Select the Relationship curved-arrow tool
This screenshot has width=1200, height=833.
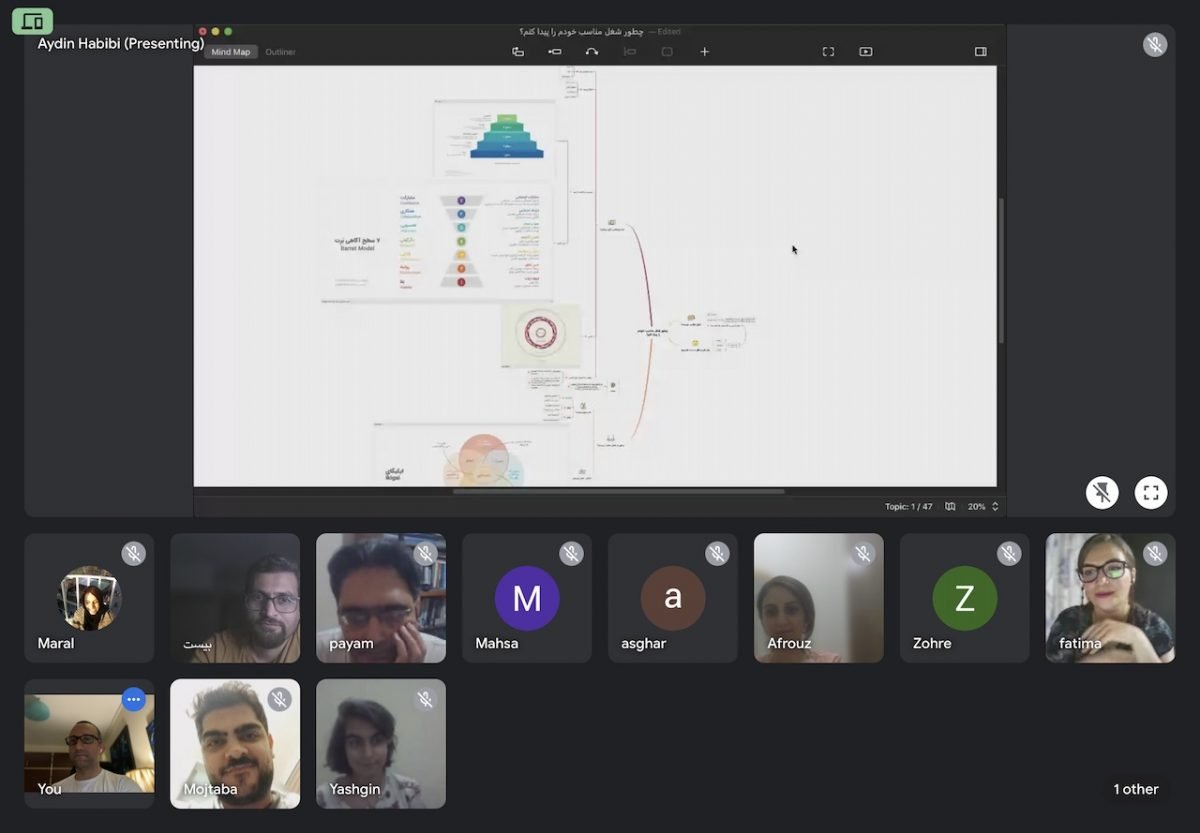592,52
